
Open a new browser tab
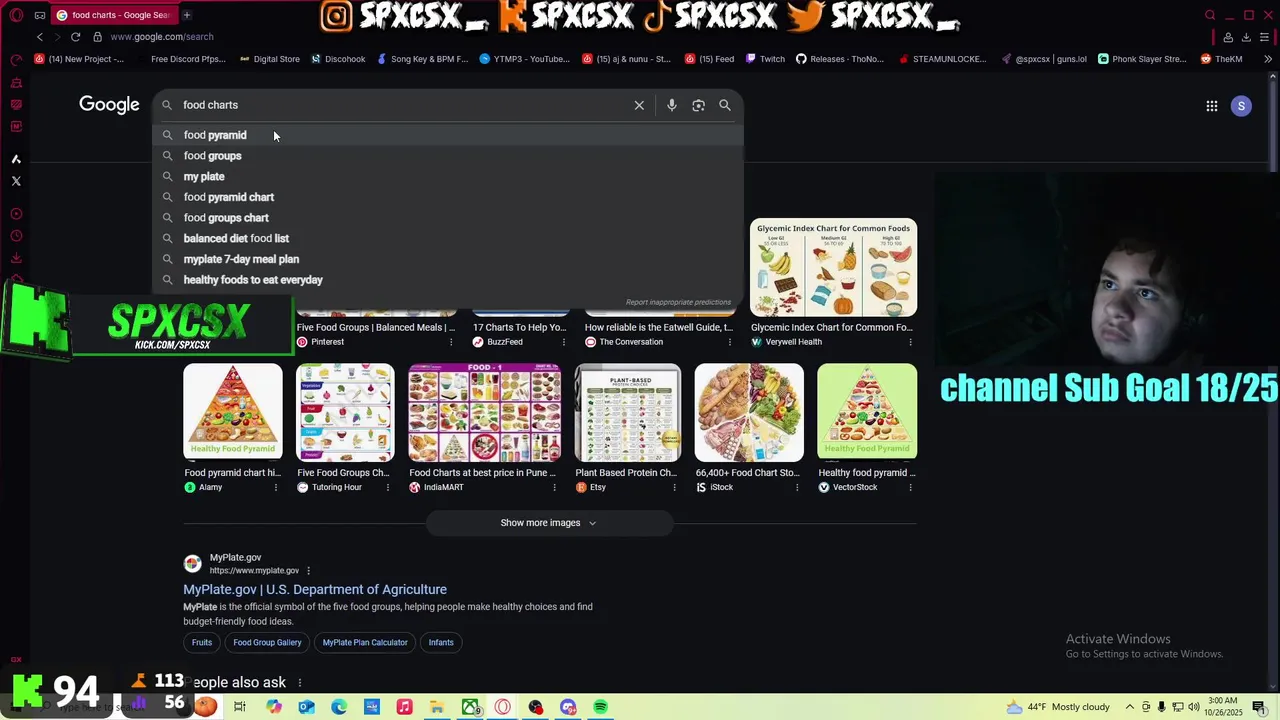pos(186,15)
